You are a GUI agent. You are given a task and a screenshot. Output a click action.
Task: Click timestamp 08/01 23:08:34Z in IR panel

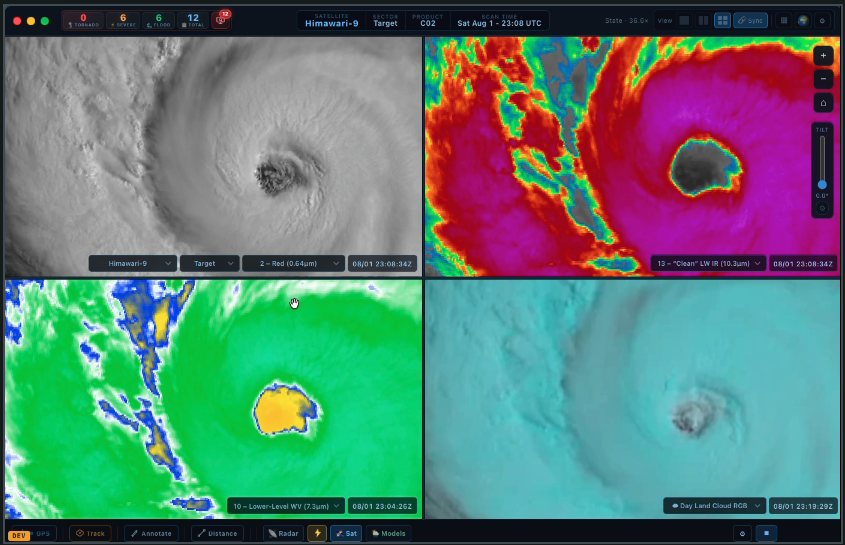coord(803,264)
